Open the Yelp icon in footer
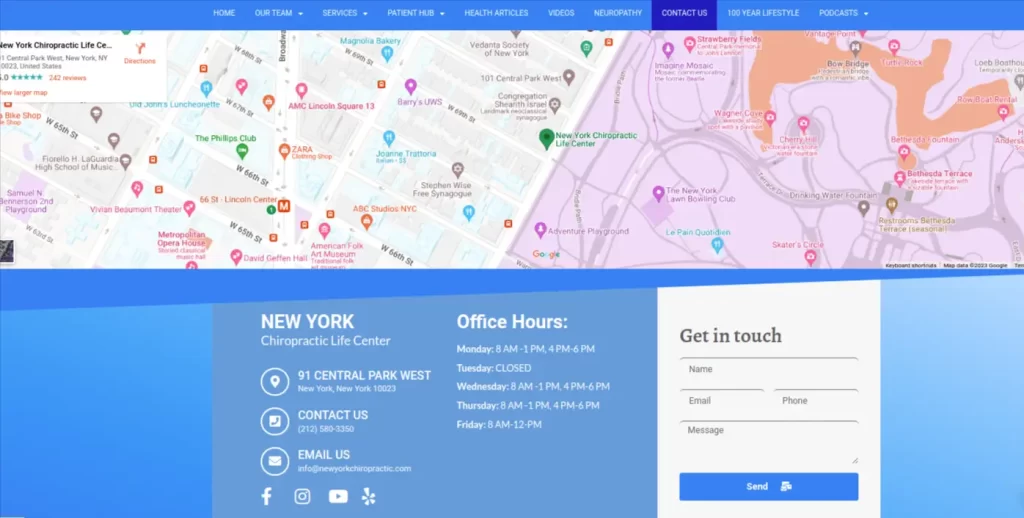Viewport: 1024px width, 518px height. click(x=368, y=496)
